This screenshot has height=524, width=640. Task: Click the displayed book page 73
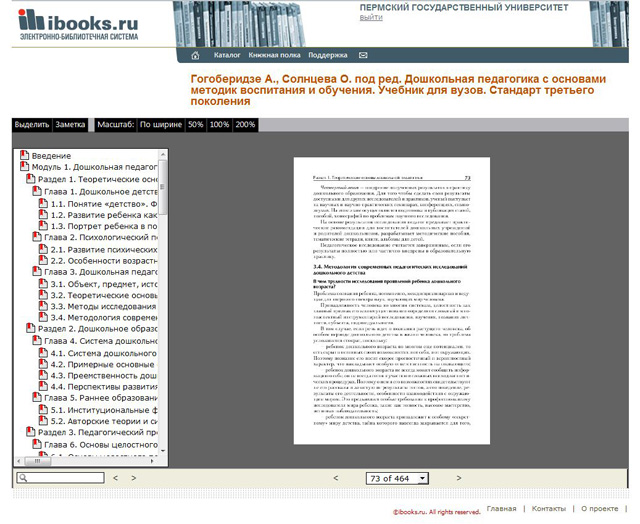click(x=392, y=301)
